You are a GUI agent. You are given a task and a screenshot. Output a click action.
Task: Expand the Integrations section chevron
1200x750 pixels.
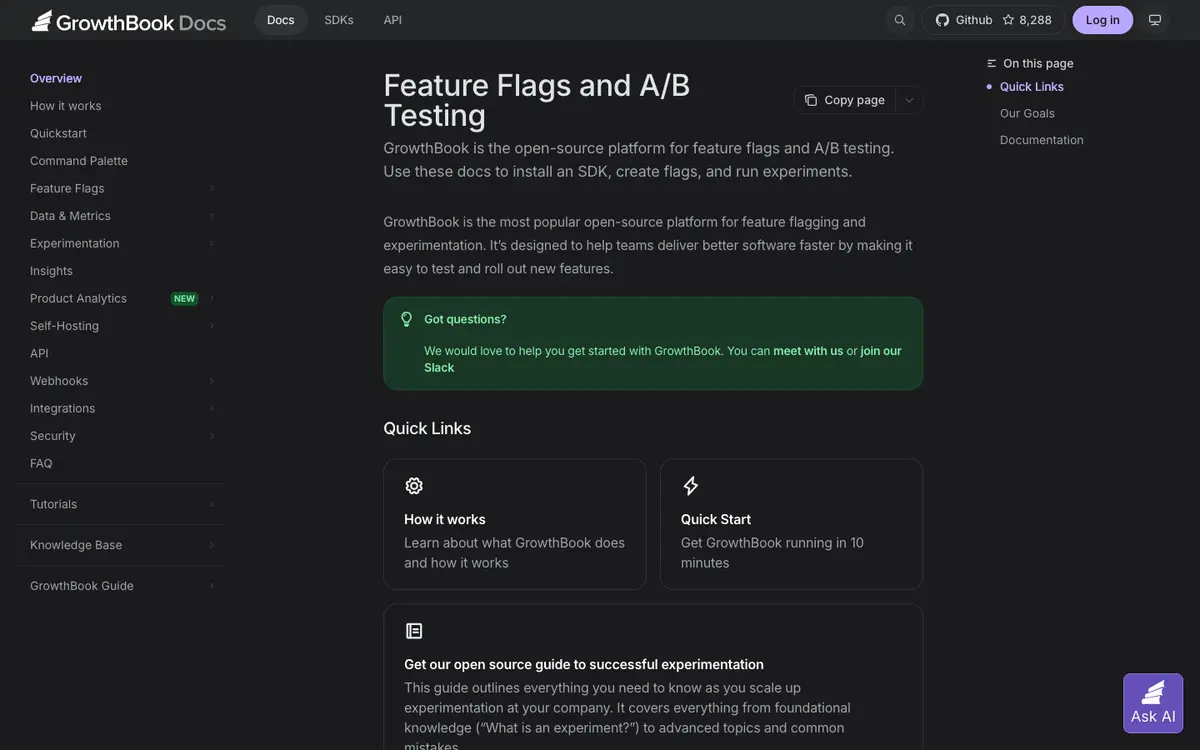point(212,408)
